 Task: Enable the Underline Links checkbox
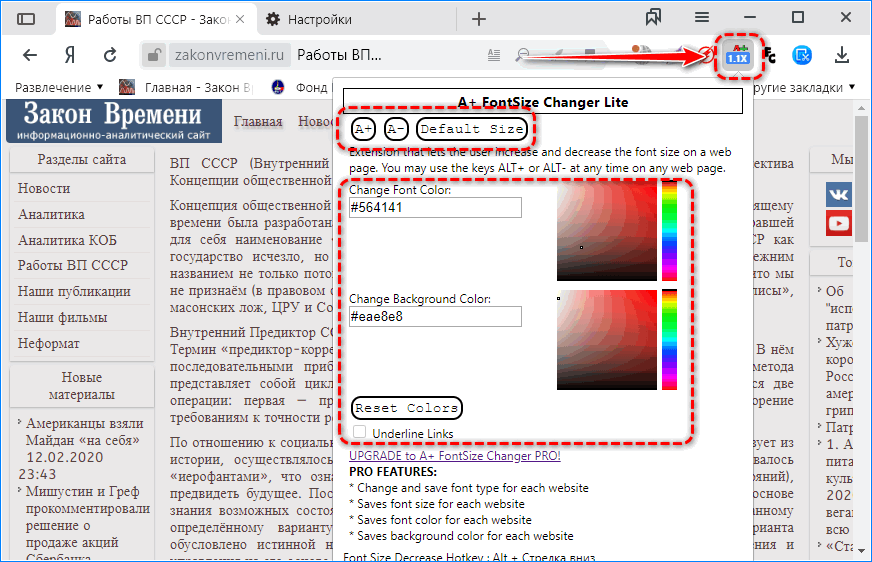[360, 433]
